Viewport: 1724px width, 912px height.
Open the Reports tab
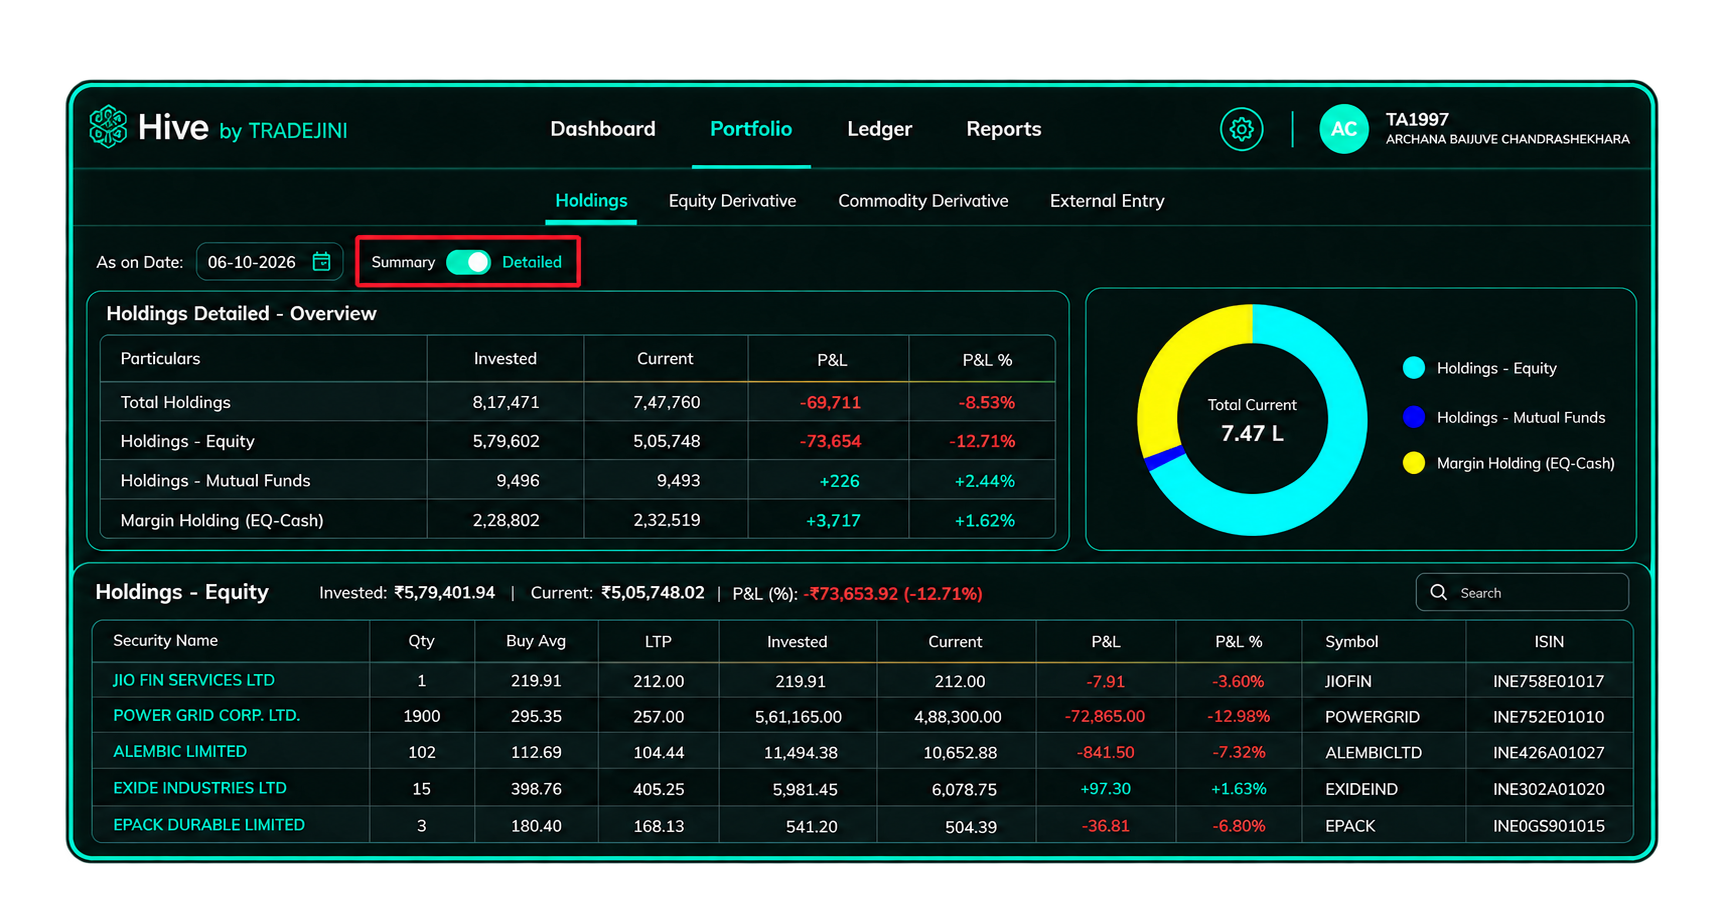pyautogui.click(x=1003, y=129)
